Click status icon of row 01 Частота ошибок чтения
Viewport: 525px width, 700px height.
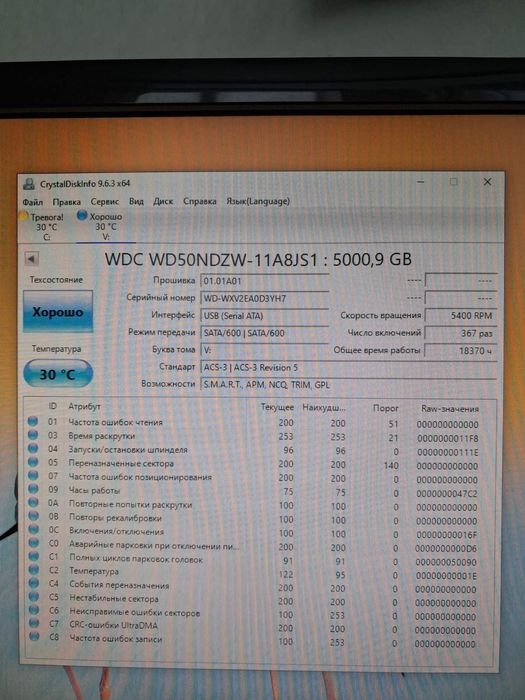coord(33,421)
